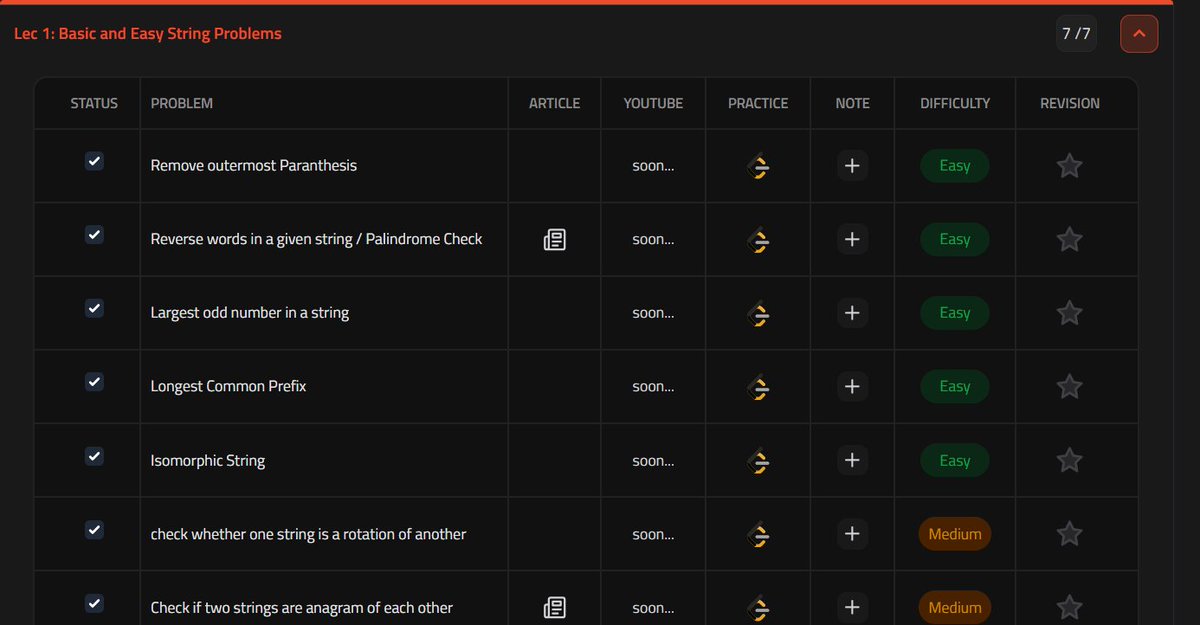1200x625 pixels.
Task: Click NOTE column header
Action: point(852,103)
